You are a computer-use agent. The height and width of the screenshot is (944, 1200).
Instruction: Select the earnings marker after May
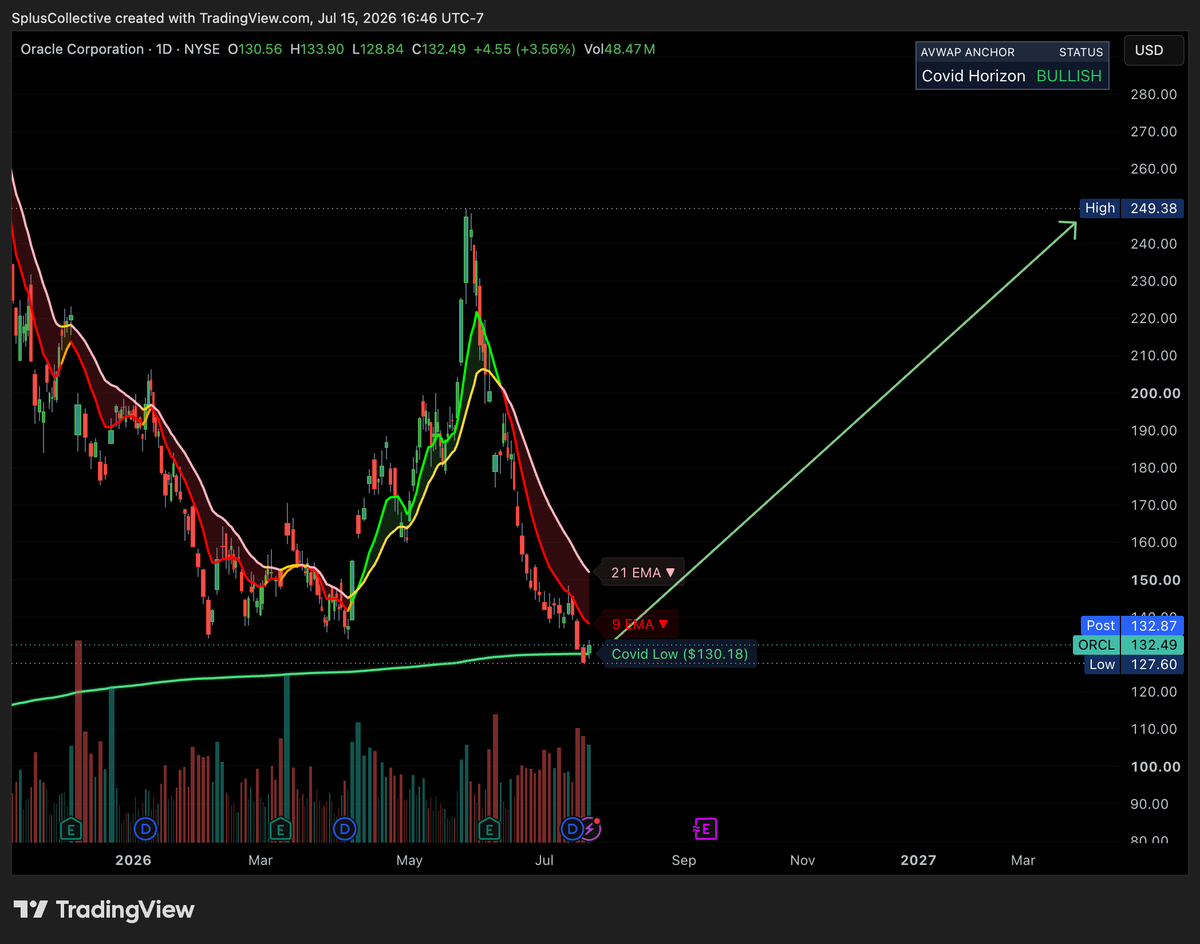[x=489, y=828]
